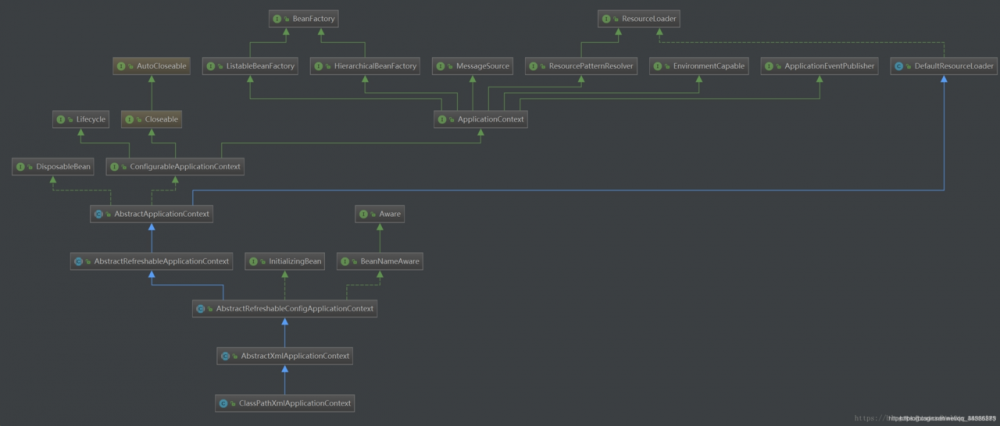This screenshot has height=426, width=1000.
Task: Click the Closeable node
Action: point(152,119)
